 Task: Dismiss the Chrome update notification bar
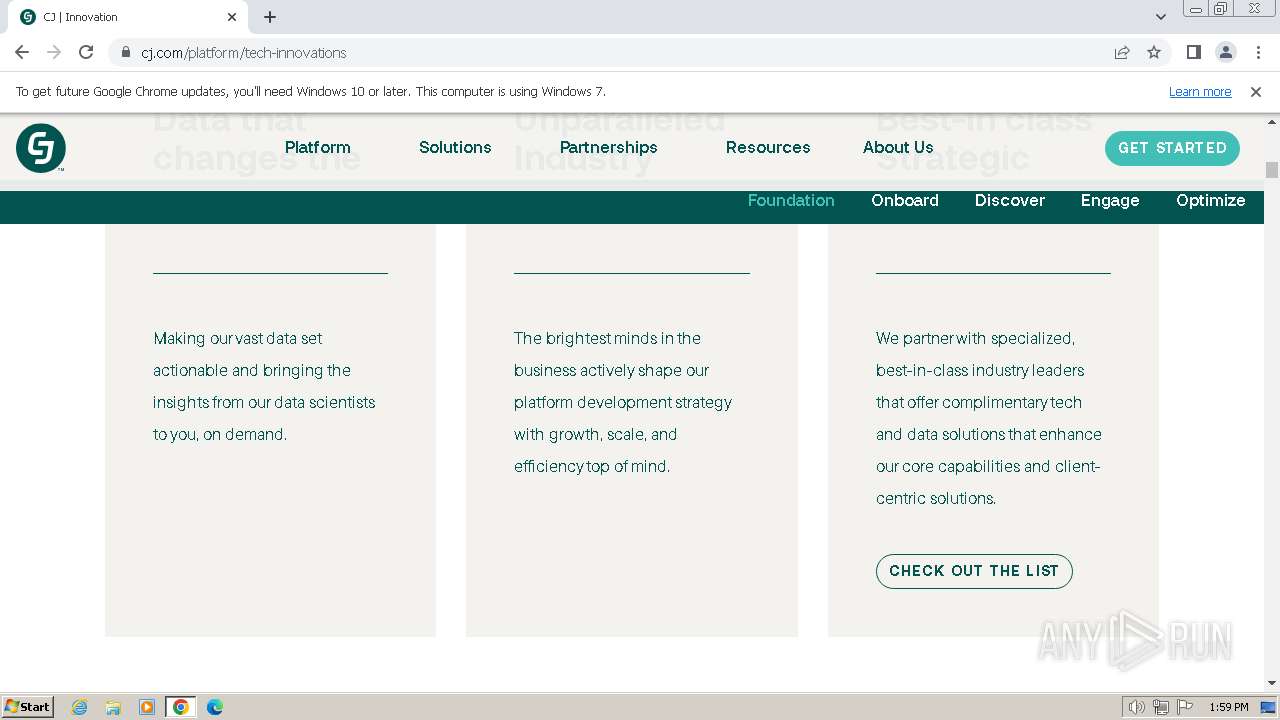[1256, 92]
